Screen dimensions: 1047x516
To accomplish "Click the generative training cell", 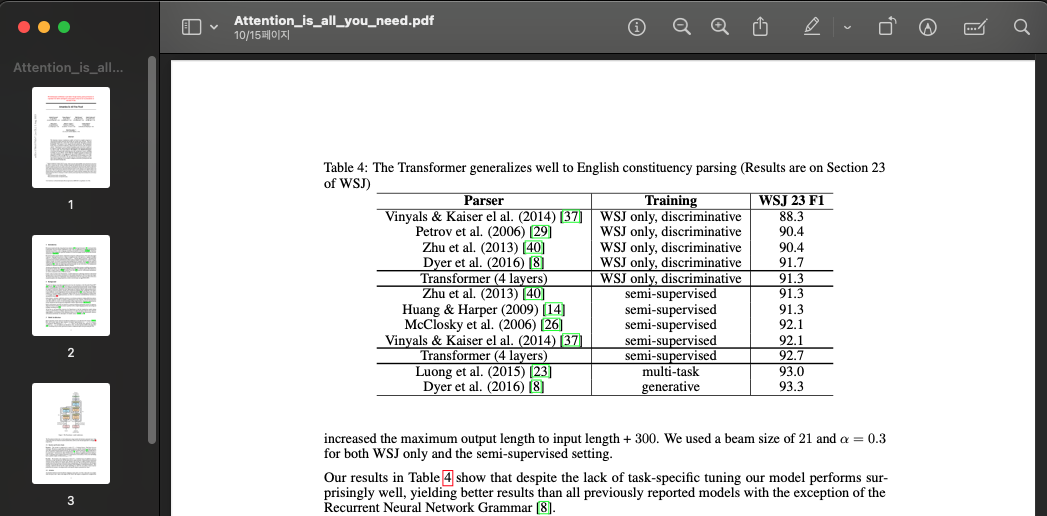I will (x=670, y=386).
